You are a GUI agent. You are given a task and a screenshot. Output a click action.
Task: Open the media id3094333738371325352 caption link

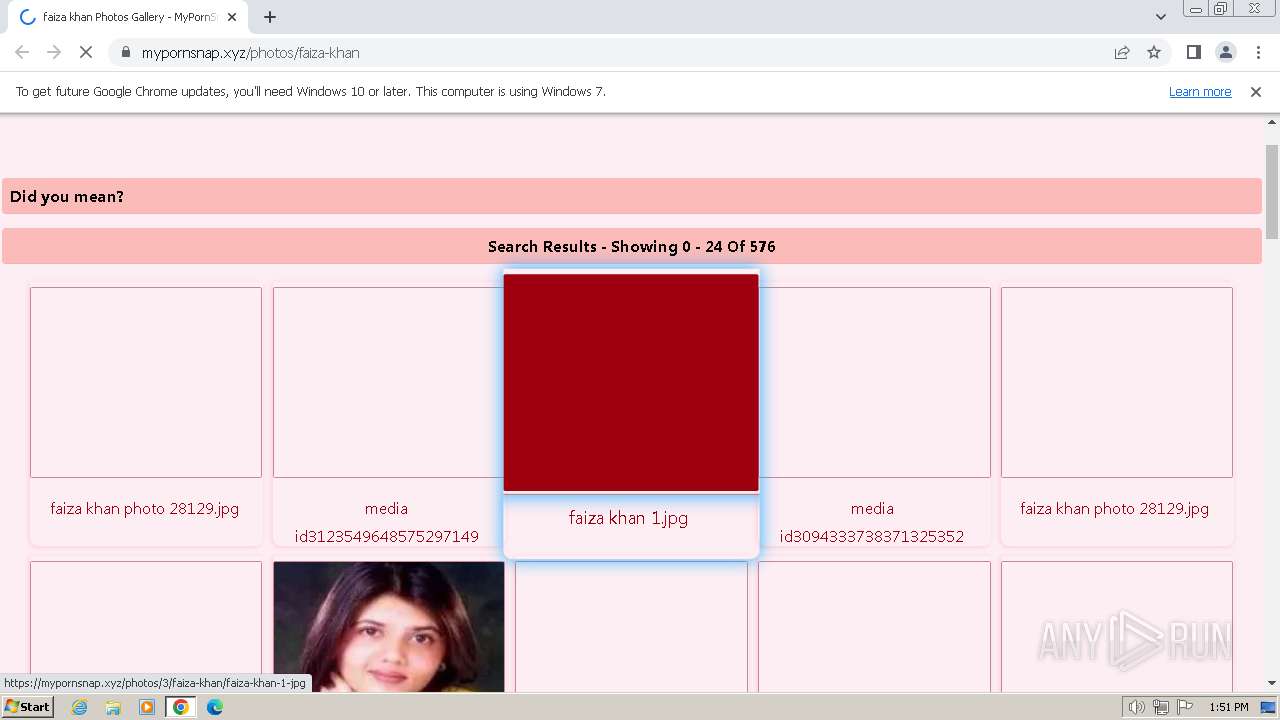point(872,522)
